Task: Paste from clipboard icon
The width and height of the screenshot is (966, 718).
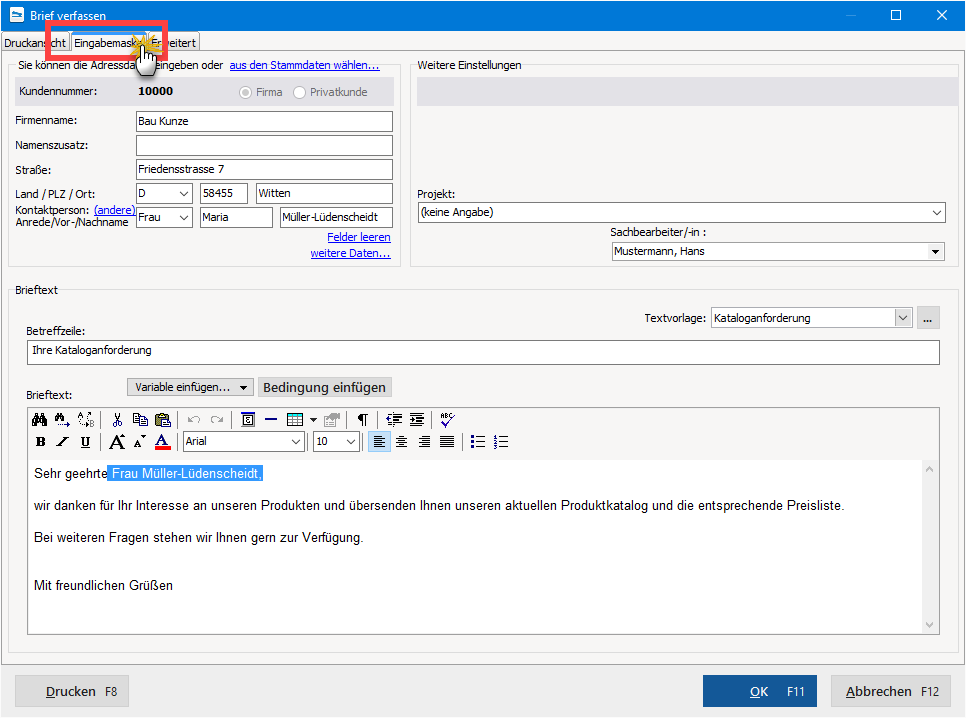Action: pos(163,420)
